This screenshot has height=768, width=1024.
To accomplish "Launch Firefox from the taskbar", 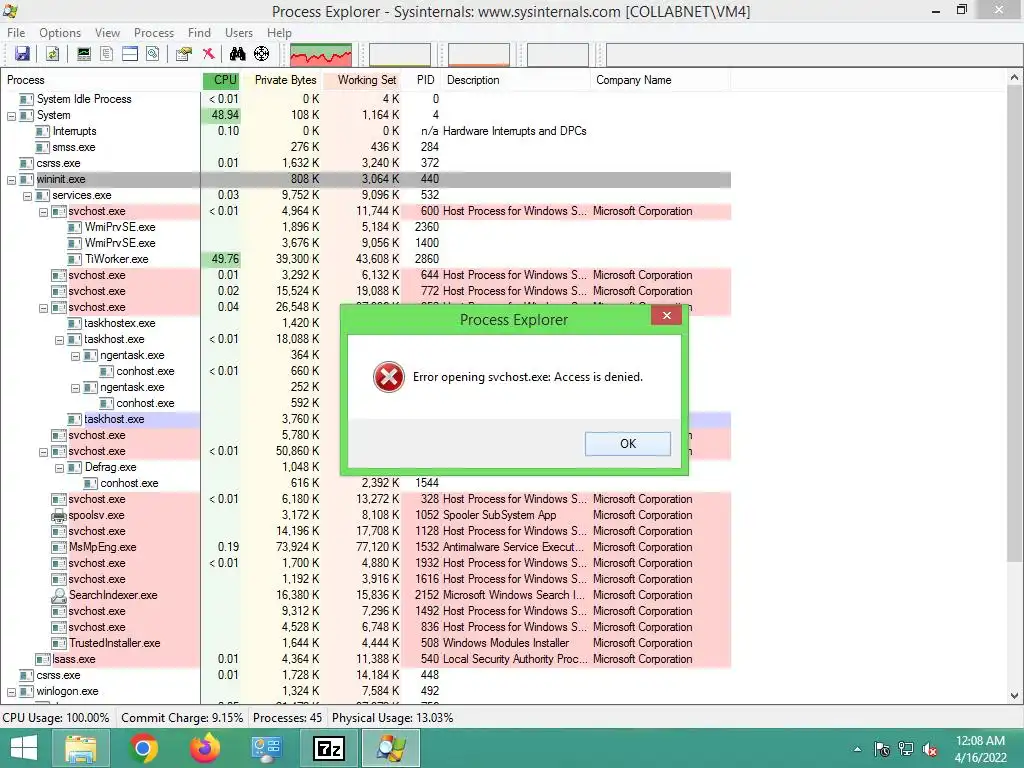I will (x=205, y=748).
